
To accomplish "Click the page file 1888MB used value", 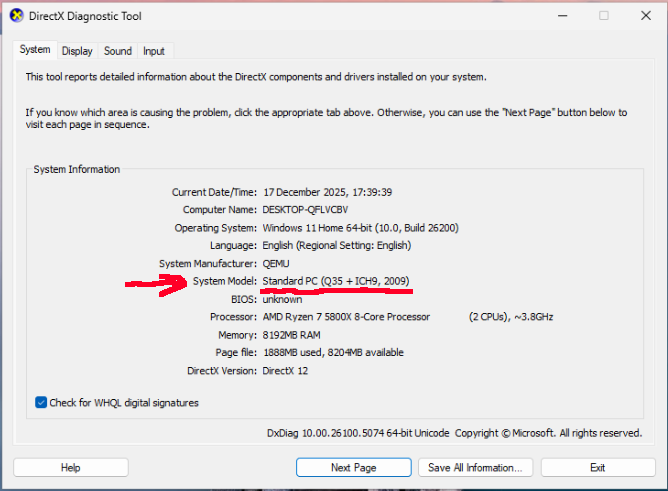I will click(x=333, y=353).
